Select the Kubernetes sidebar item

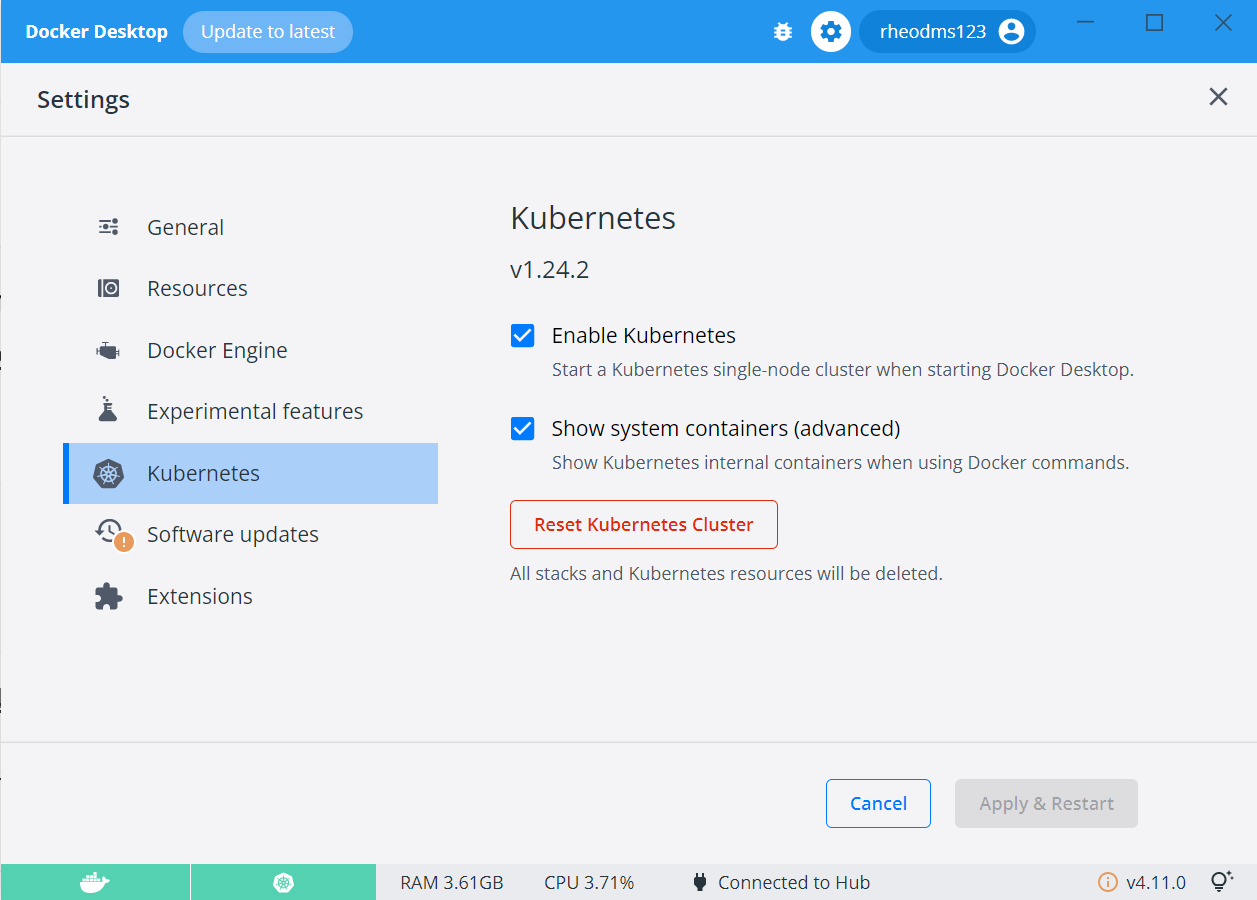pos(250,473)
